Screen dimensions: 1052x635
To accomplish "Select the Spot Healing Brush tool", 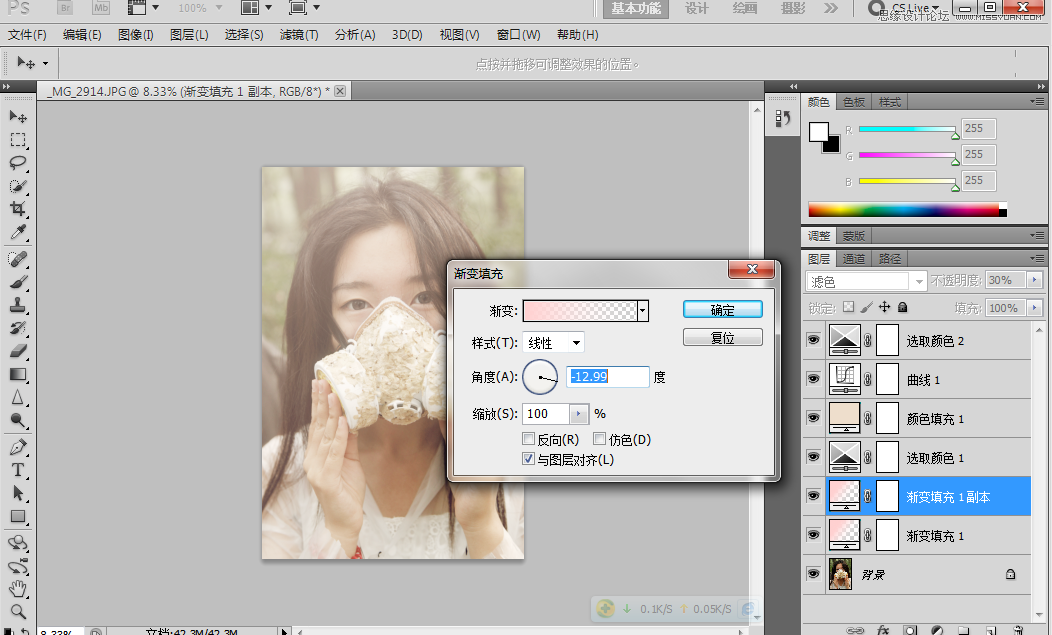I will click(x=18, y=259).
